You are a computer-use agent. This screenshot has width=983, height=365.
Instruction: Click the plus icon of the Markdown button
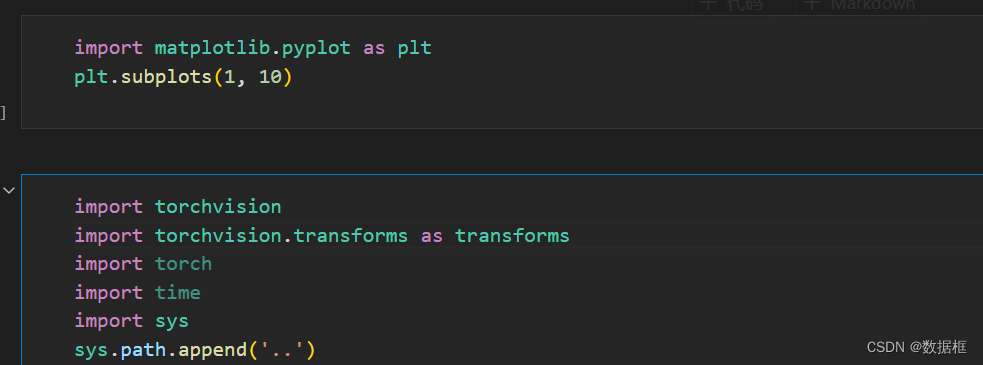tap(812, 5)
